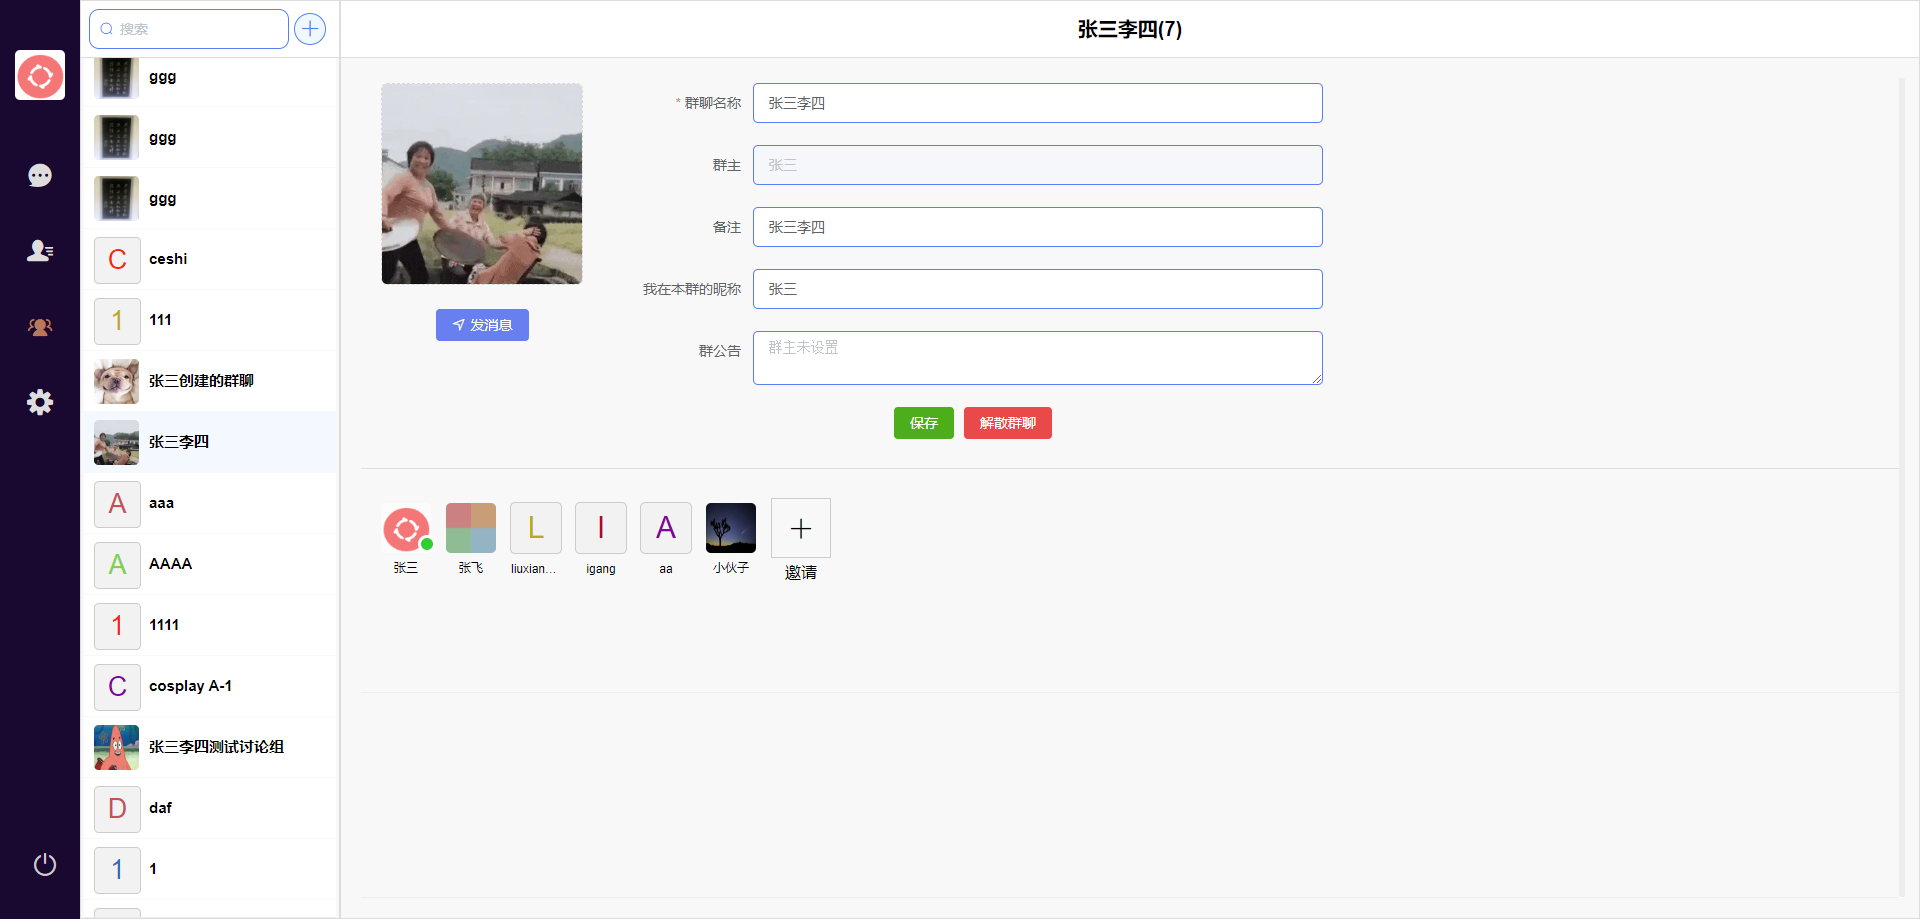Click the plus icon next to search
Screen dimensions: 1920x919
coord(310,29)
